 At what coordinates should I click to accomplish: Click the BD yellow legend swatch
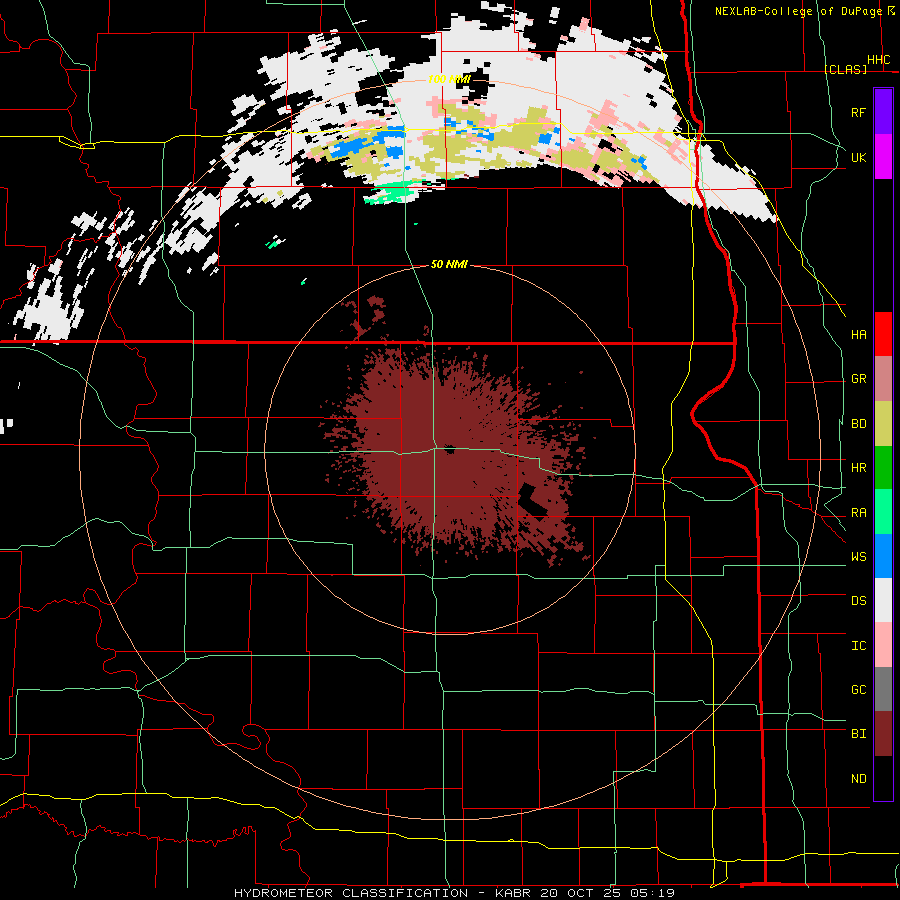(x=883, y=424)
